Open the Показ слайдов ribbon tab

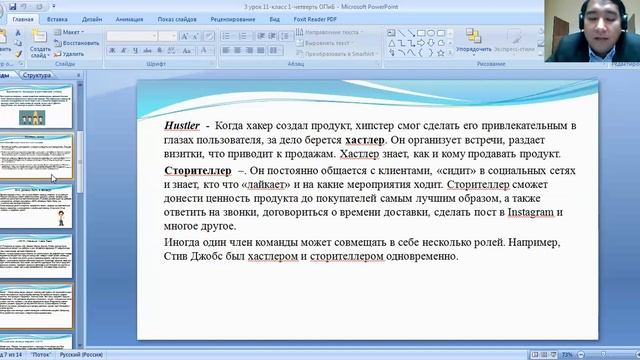177,19
